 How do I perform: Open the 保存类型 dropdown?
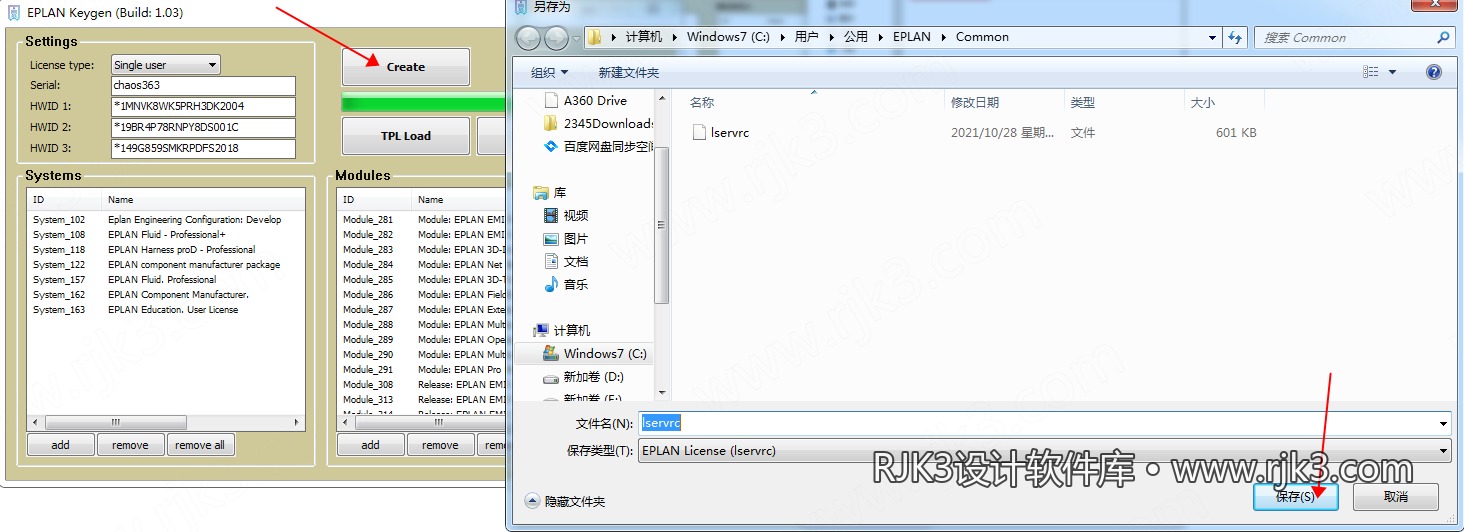[1045, 451]
